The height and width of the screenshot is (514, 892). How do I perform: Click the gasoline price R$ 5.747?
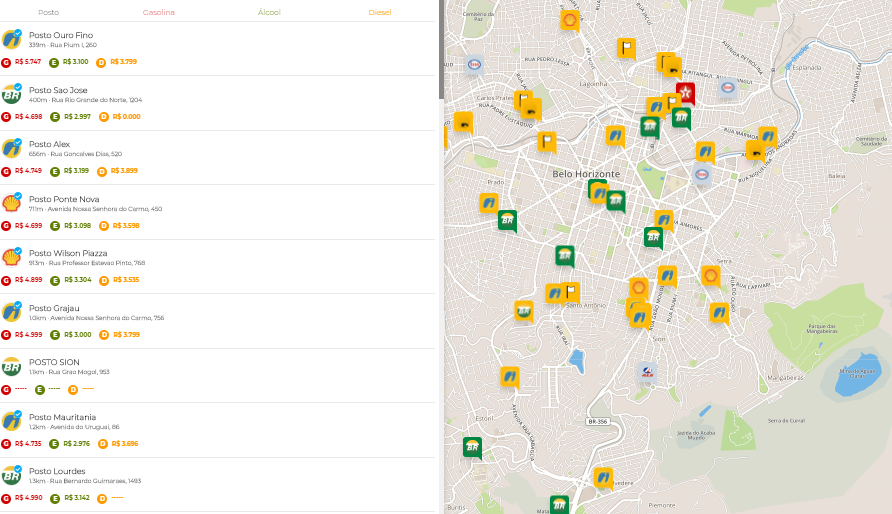point(28,62)
